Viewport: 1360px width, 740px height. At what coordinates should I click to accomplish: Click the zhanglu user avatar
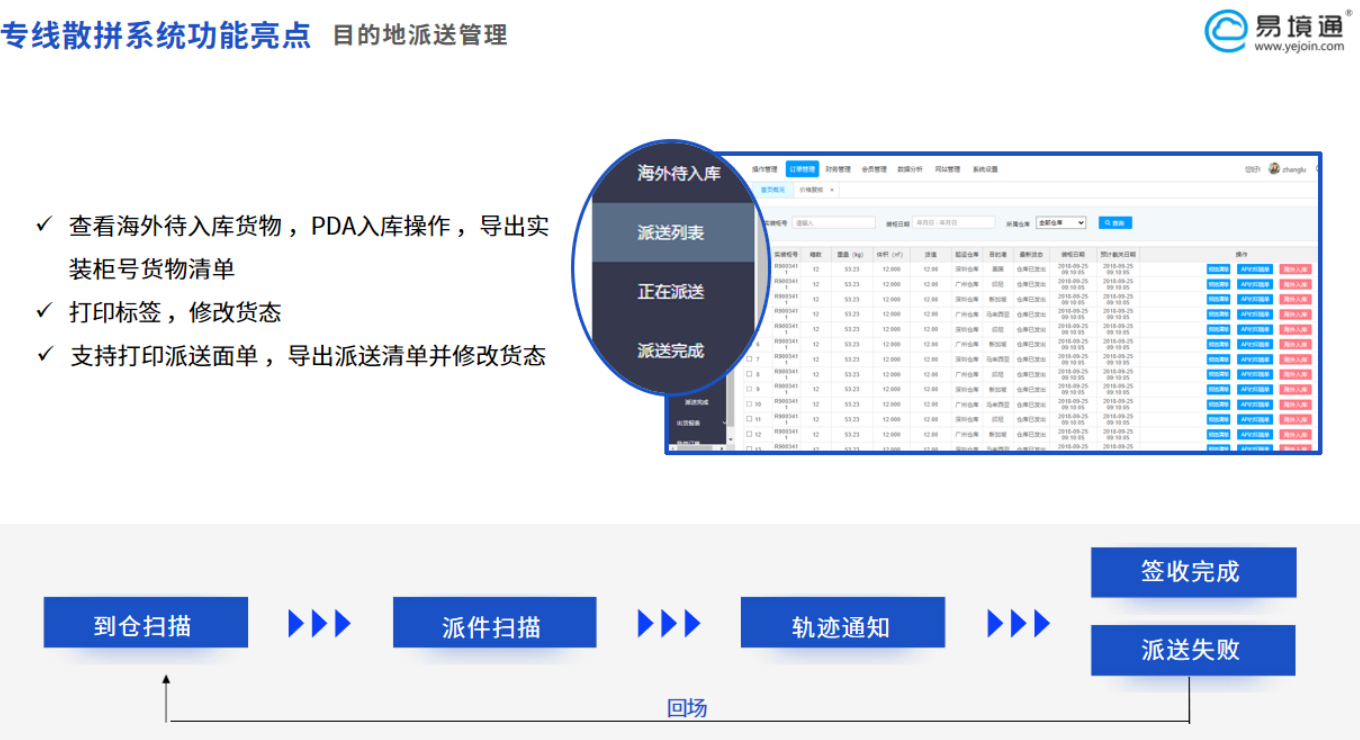point(1274,169)
